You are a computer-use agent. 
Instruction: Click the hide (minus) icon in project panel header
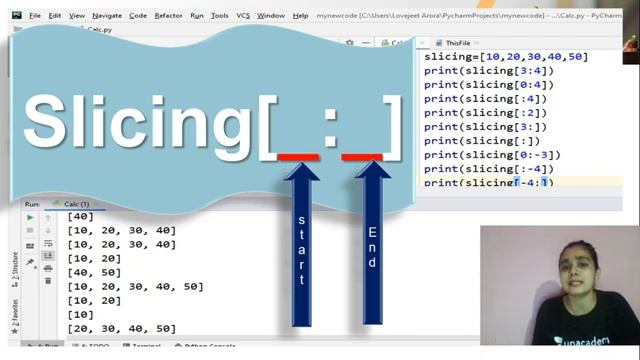tap(366, 42)
